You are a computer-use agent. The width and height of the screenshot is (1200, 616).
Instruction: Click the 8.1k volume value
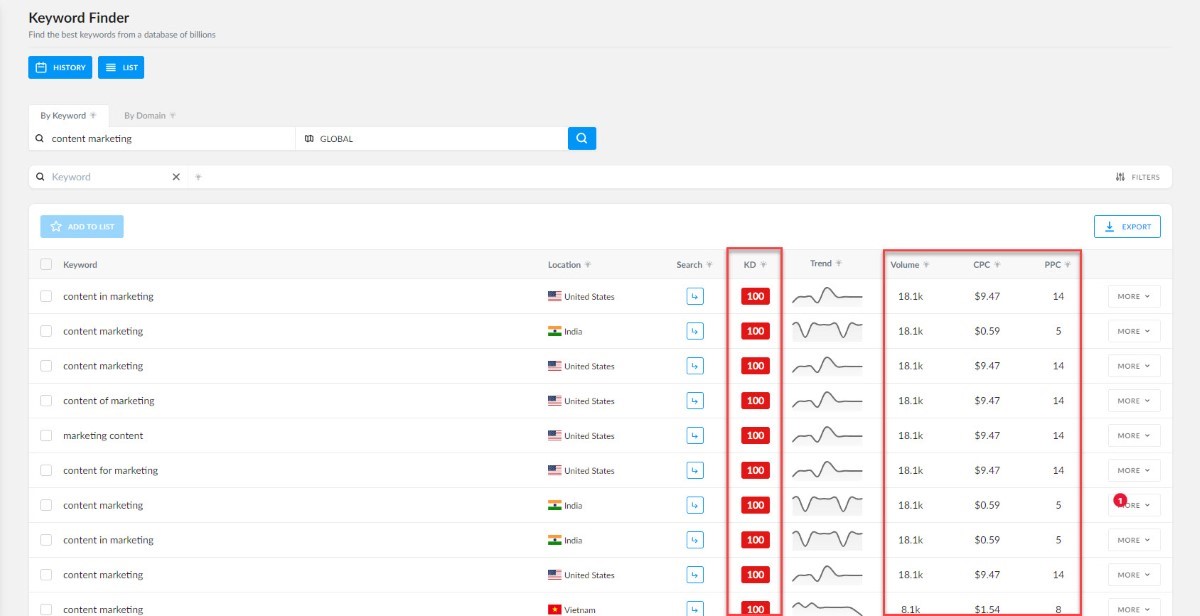click(911, 609)
